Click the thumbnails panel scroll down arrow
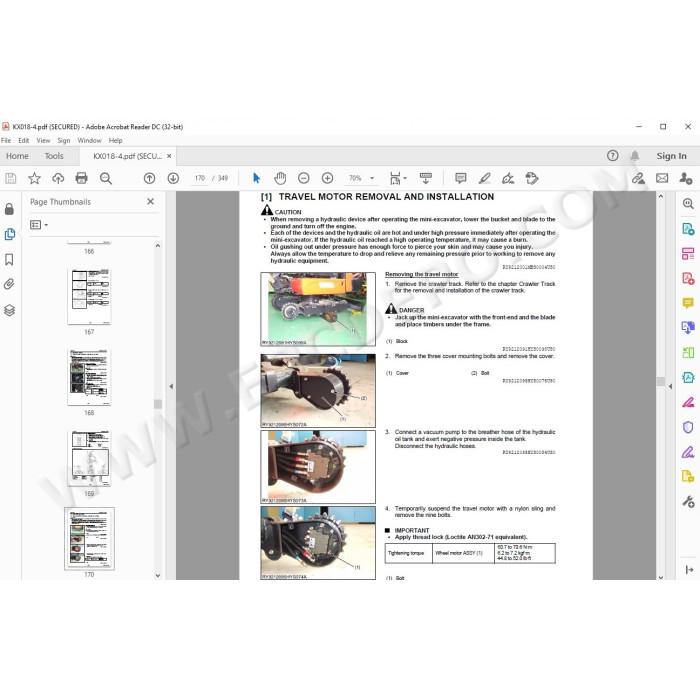Image resolution: width=700 pixels, height=700 pixels. coord(158,575)
